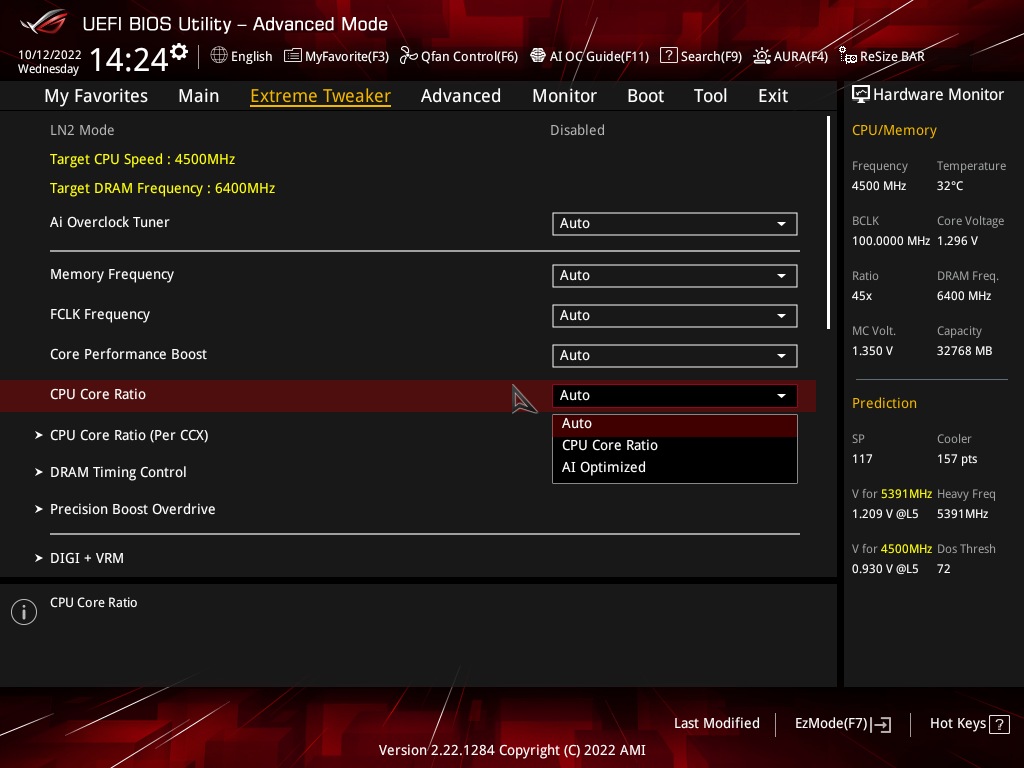Select the Extreme Tweaker tab
This screenshot has height=768, width=1024.
click(x=321, y=96)
